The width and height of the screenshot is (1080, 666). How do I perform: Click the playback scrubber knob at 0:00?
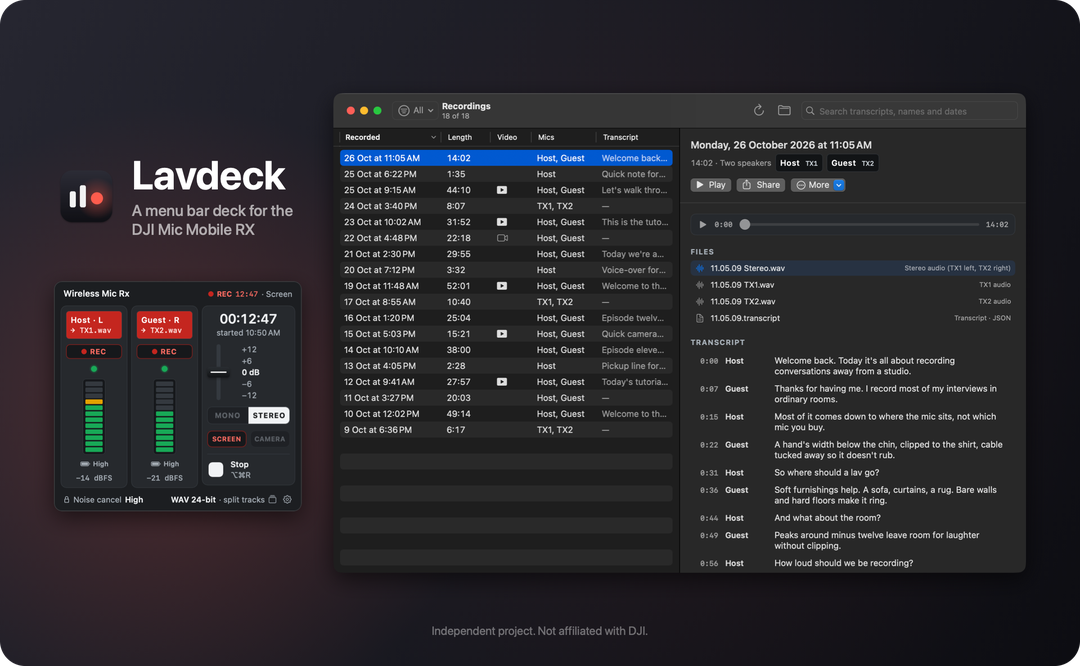coord(745,225)
